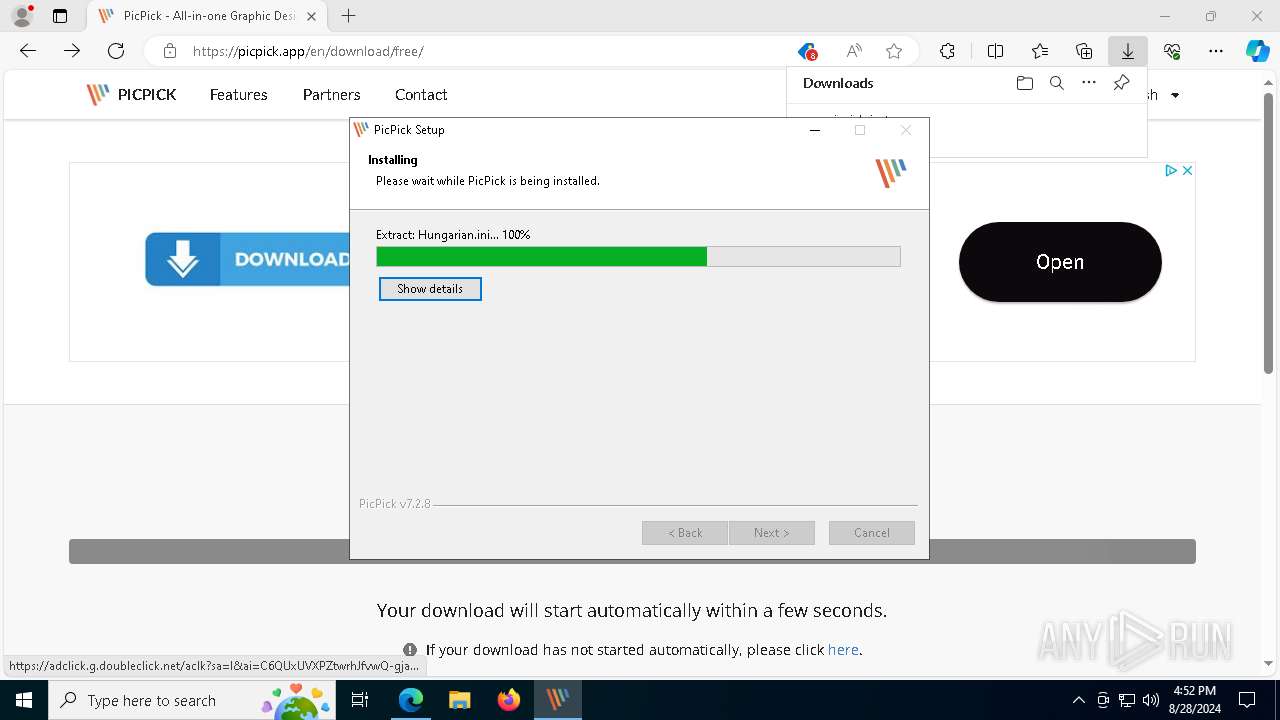Click the blue DOWNLOAD ad banner
The image size is (1280, 720).
pos(247,259)
